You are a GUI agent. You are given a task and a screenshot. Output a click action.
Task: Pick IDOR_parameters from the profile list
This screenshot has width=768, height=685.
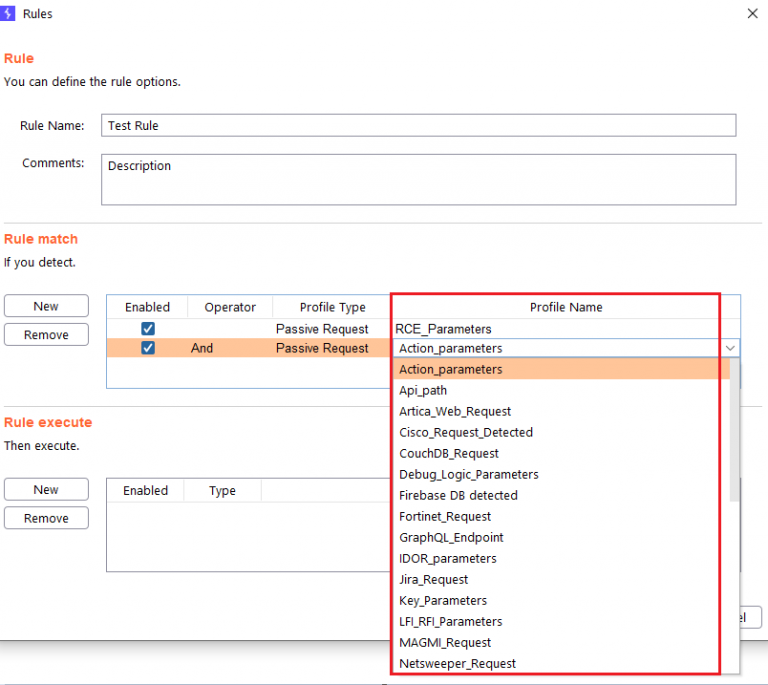pyautogui.click(x=447, y=558)
